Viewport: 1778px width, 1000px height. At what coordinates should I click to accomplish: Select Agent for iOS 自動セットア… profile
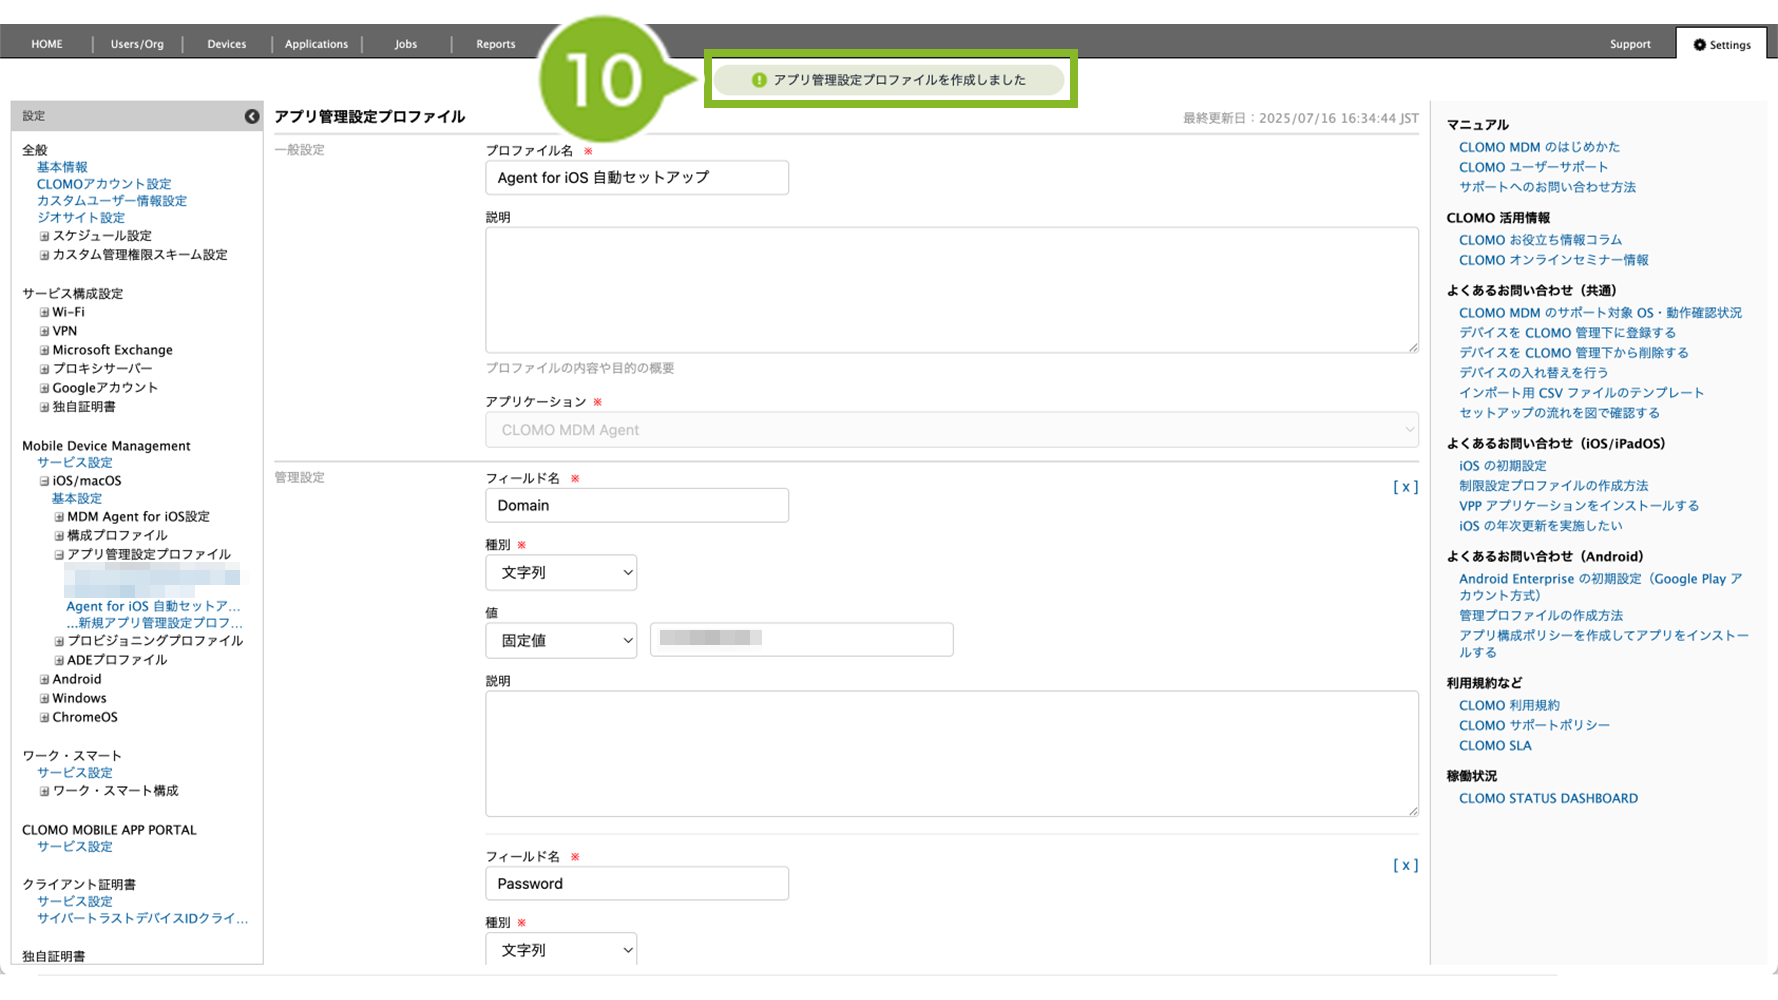click(x=153, y=606)
